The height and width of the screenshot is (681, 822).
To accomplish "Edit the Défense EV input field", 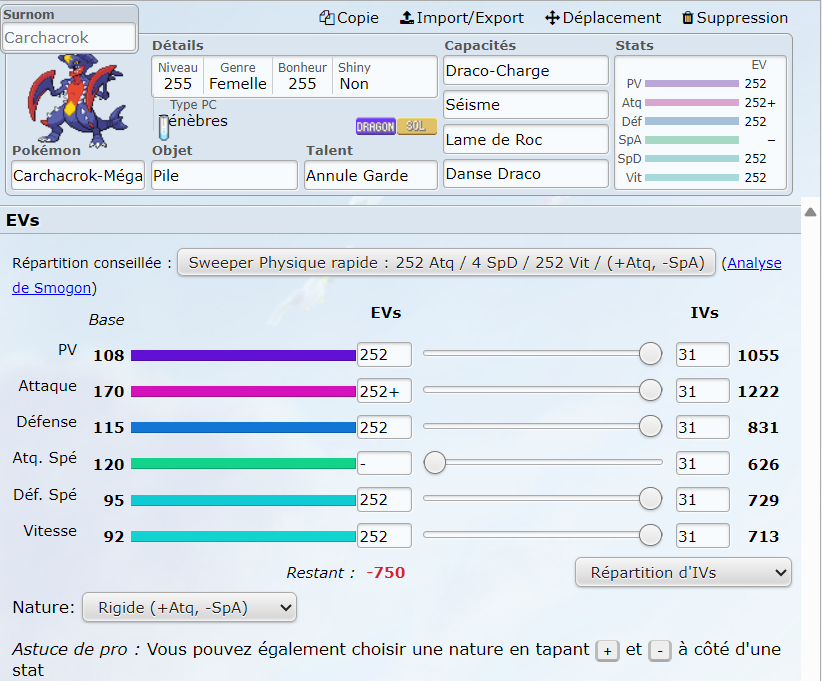I will (x=384, y=427).
